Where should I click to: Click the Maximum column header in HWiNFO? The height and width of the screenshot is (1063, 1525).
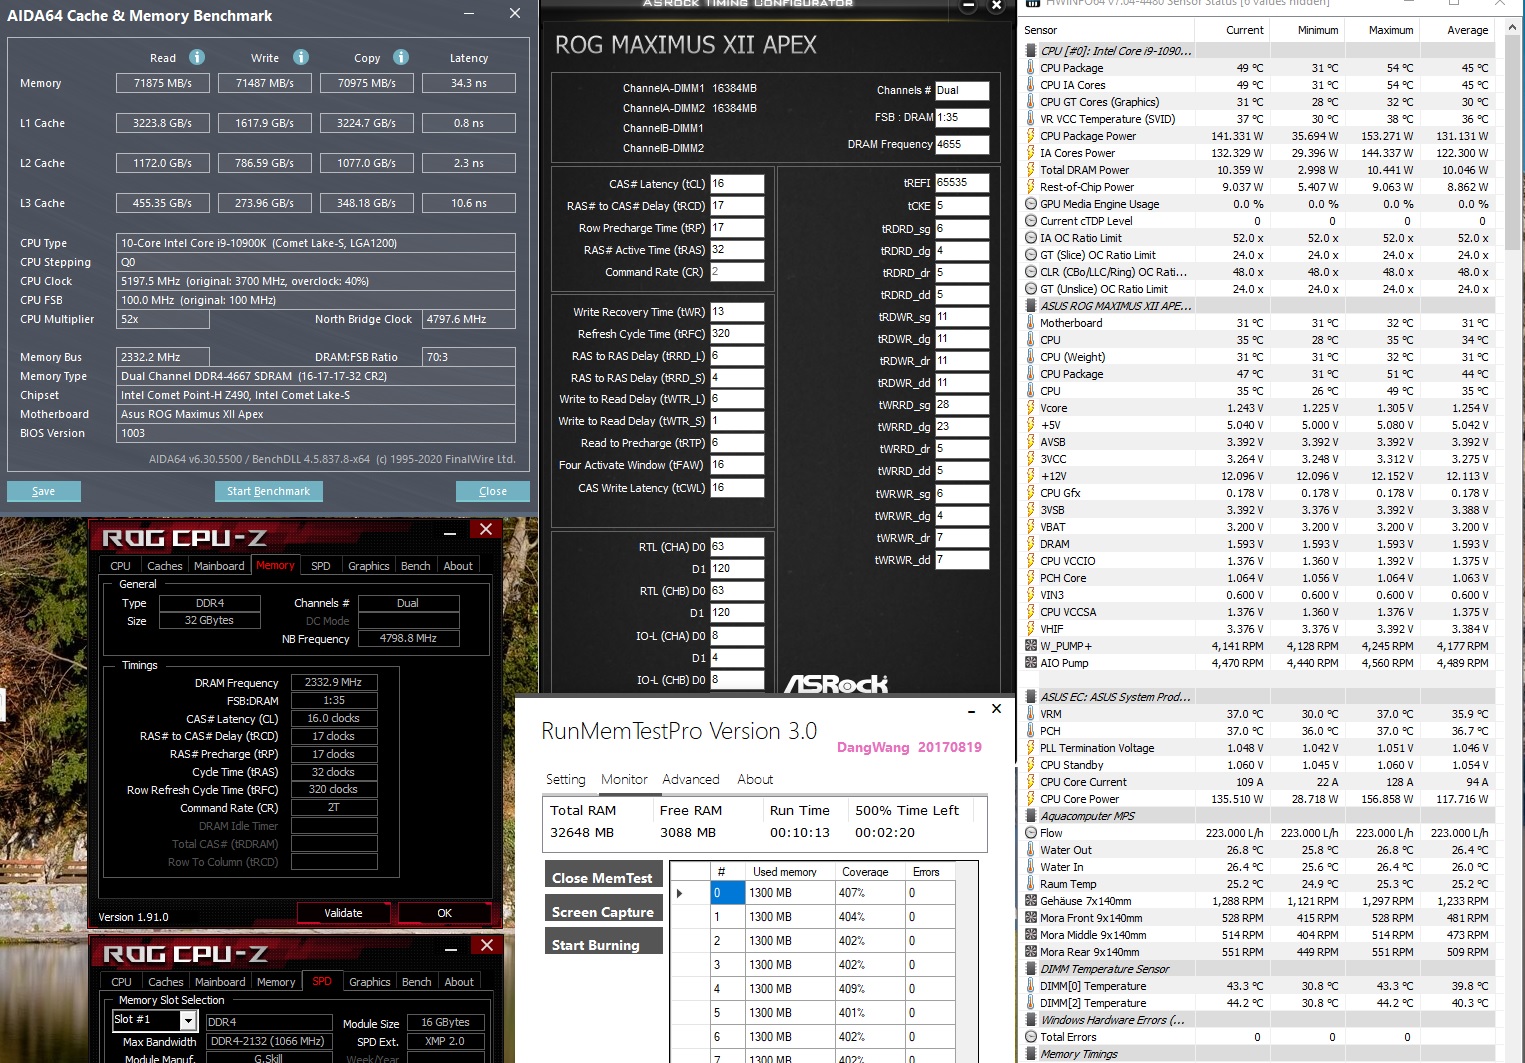coord(1391,30)
